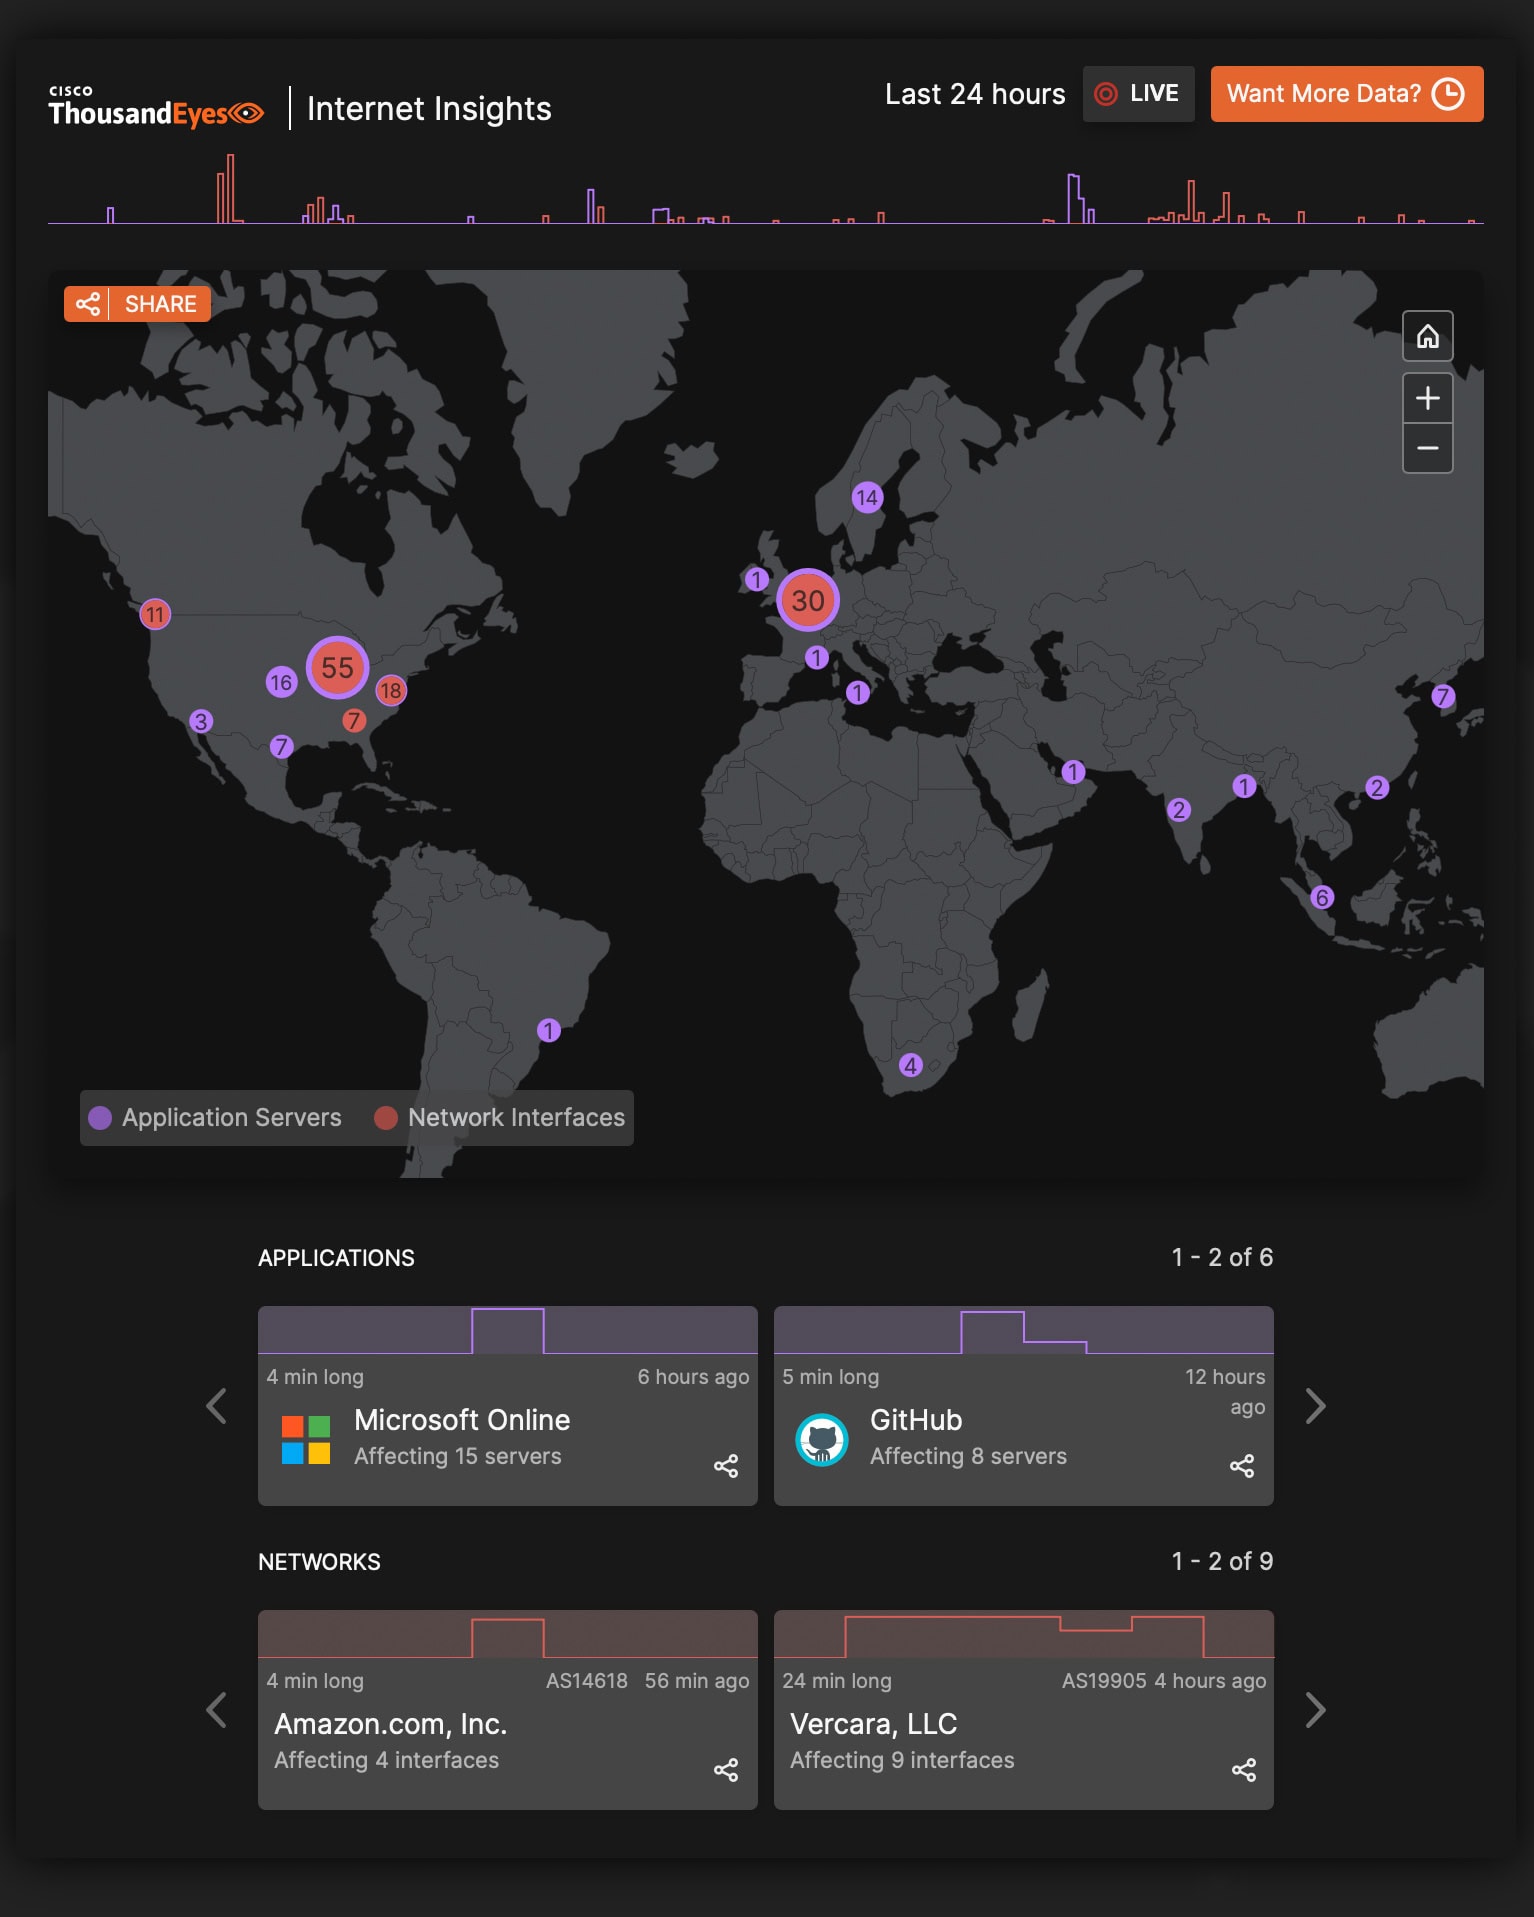The image size is (1534, 1917).
Task: Go to previous Networks page
Action: [x=216, y=1710]
